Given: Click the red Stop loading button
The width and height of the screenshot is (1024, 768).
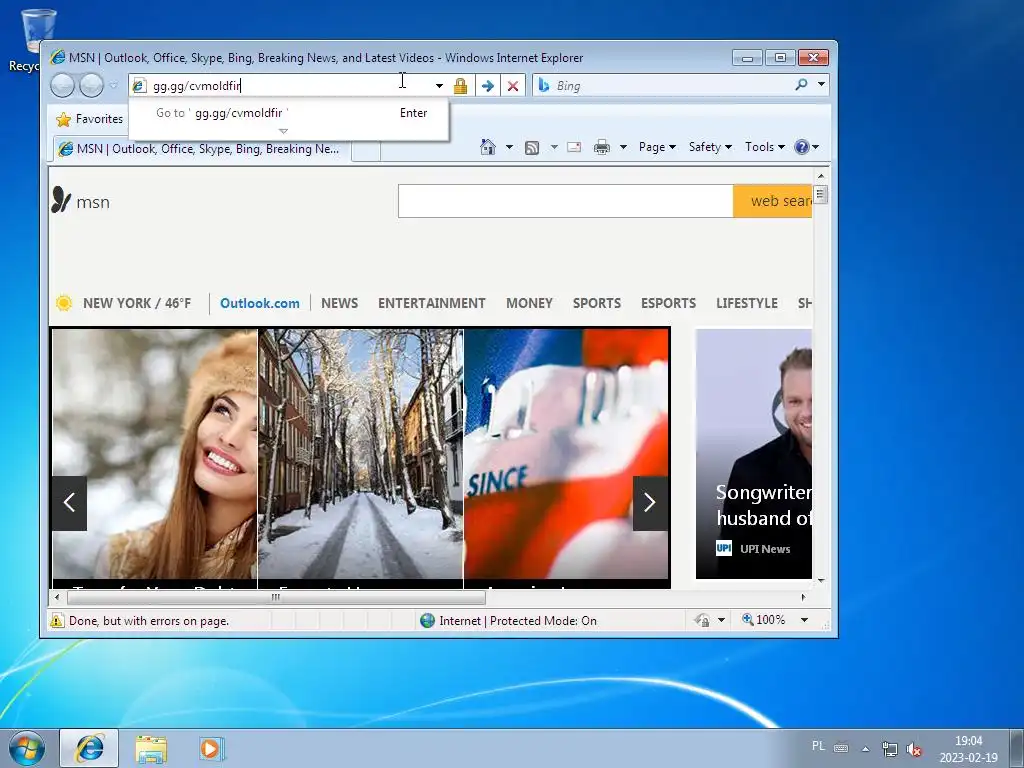Looking at the screenshot, I should [x=513, y=86].
